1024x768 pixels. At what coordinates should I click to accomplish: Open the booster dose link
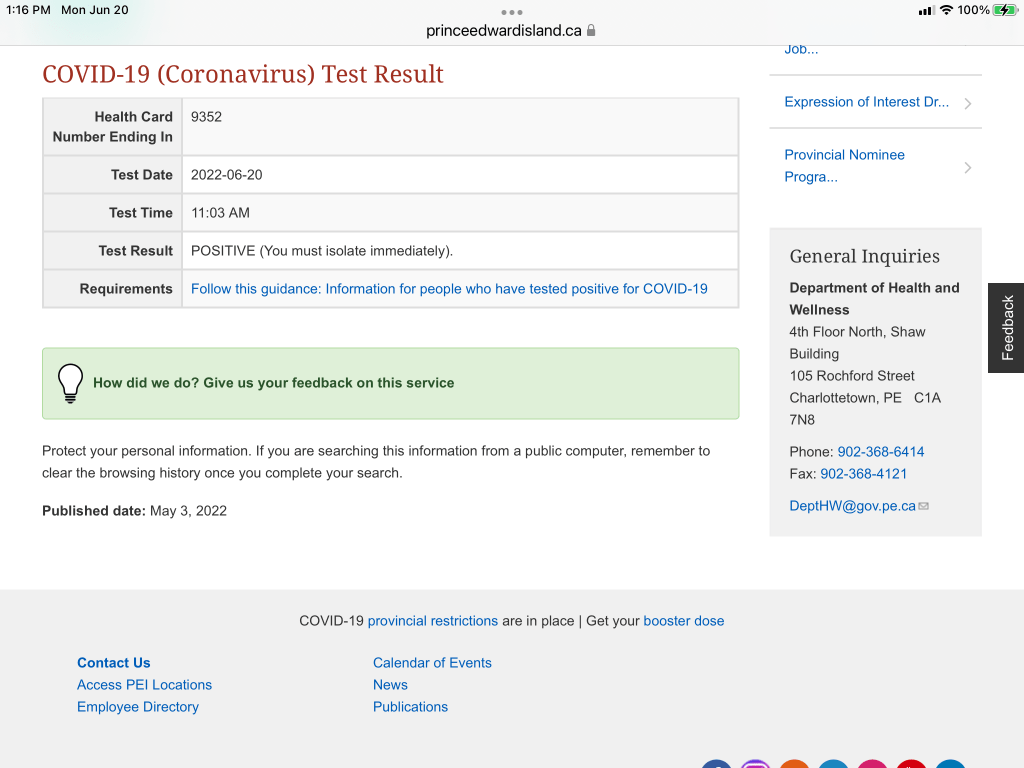(x=683, y=621)
